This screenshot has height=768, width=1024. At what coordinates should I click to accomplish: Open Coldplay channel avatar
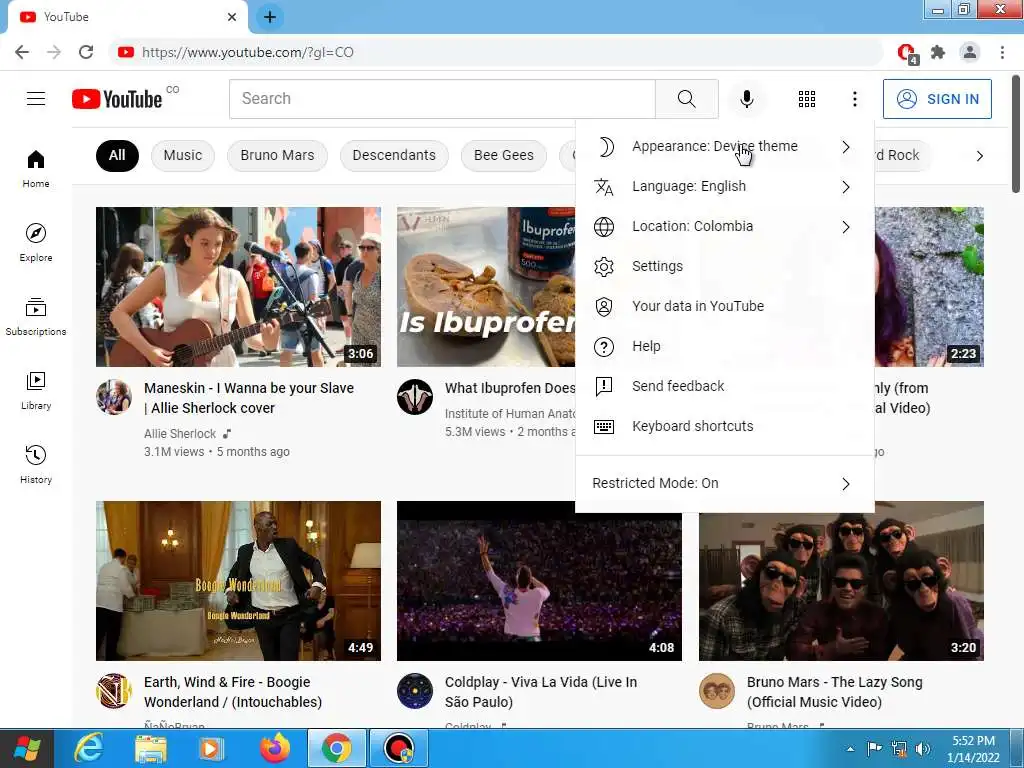(x=415, y=691)
